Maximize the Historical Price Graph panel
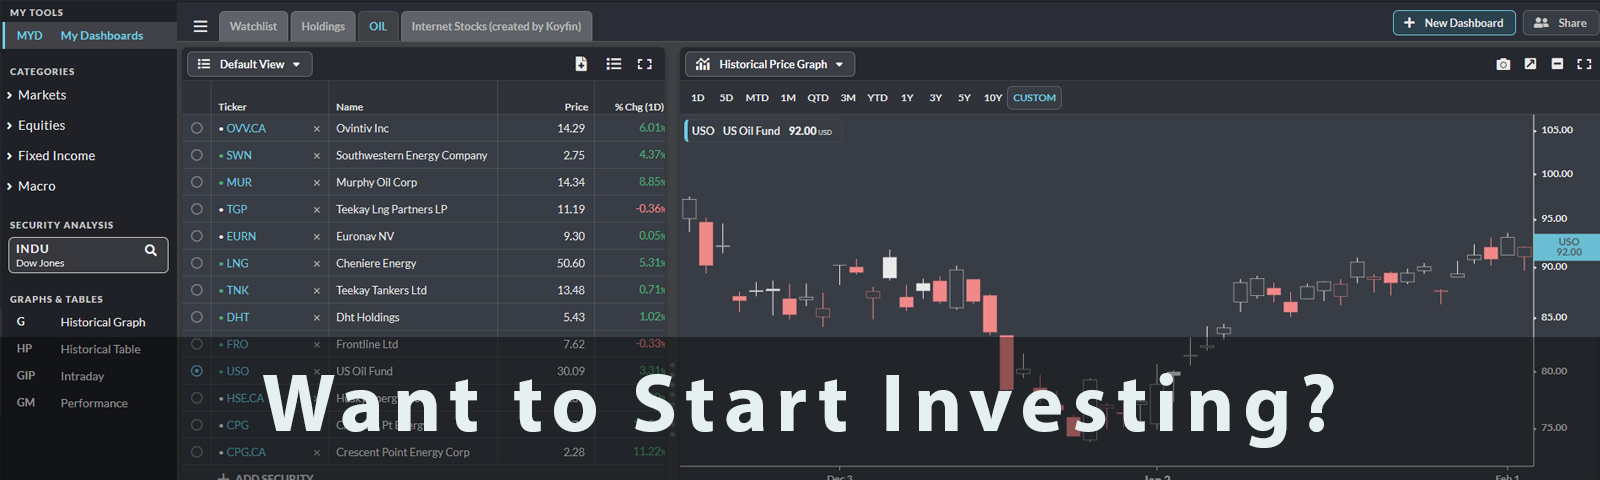The image size is (1600, 480). click(1584, 64)
